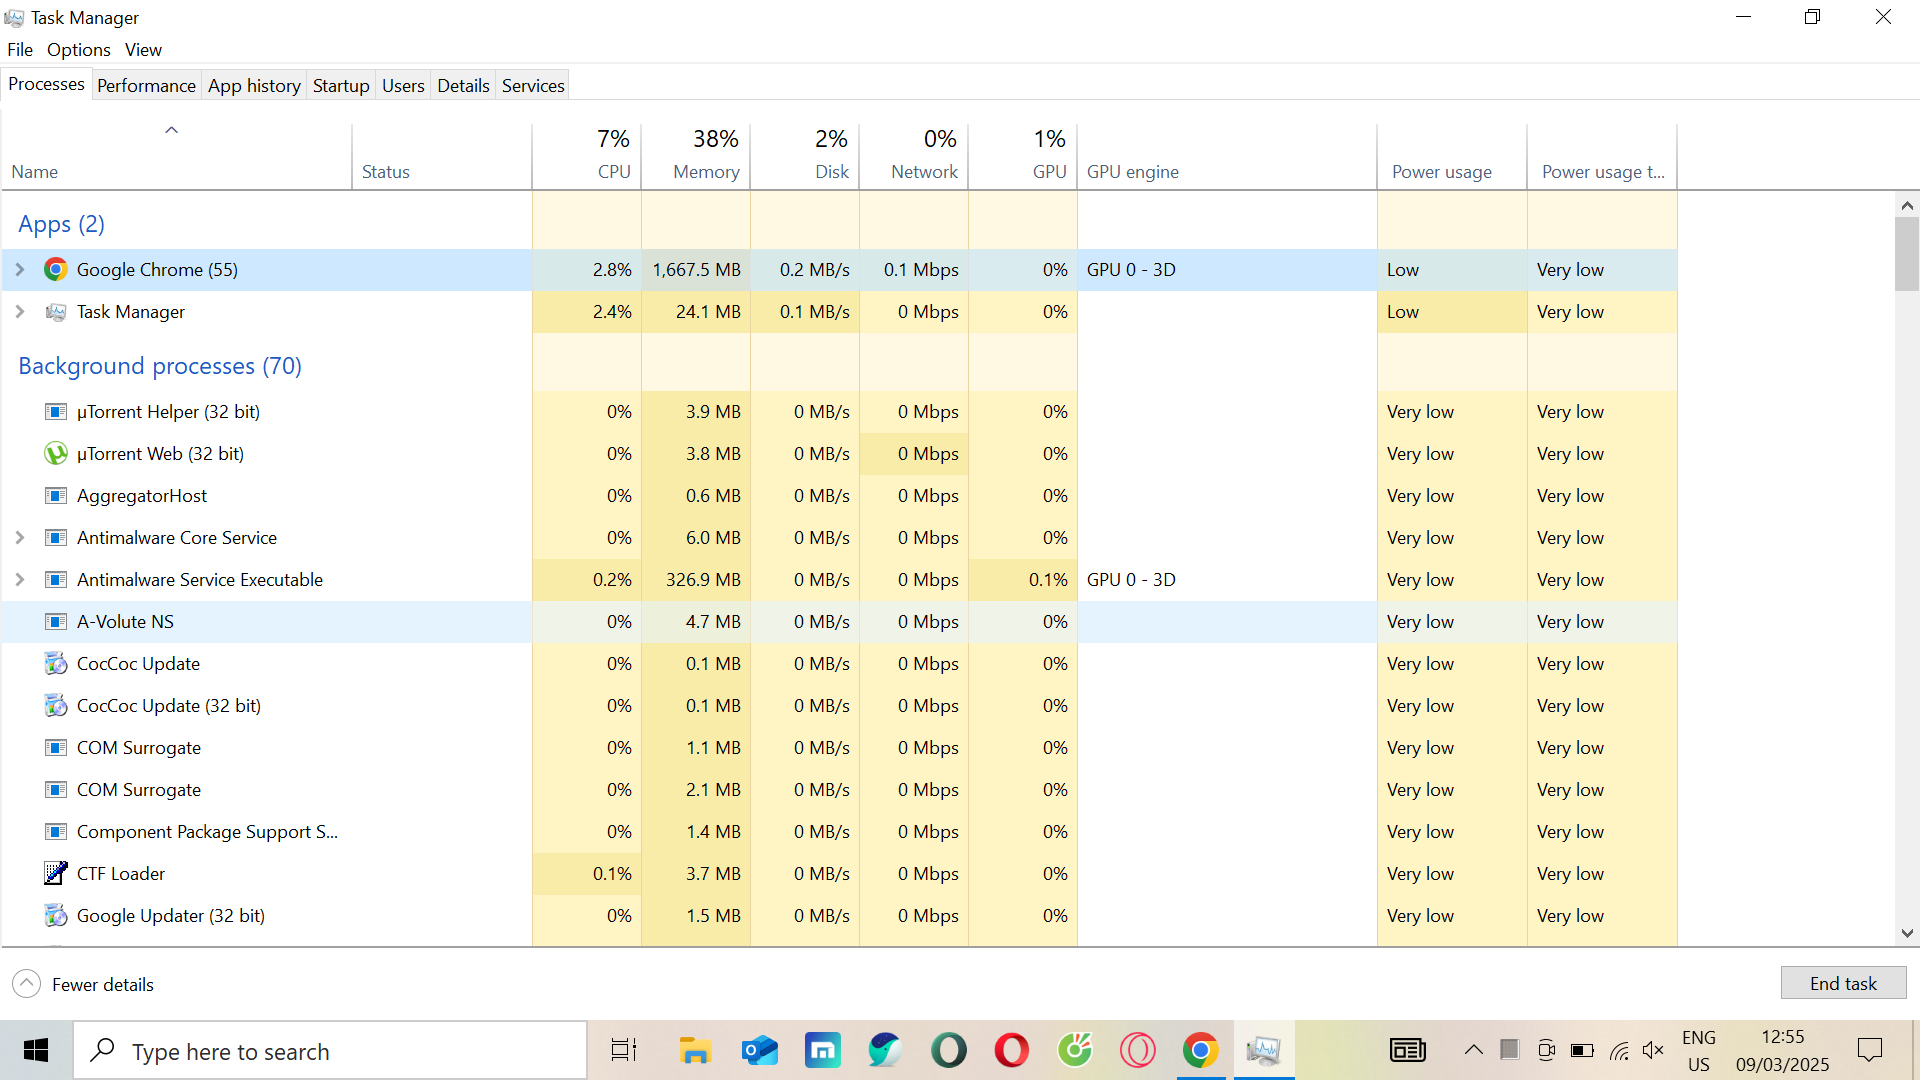This screenshot has width=1920, height=1080.
Task: Click the µTorrent Web (32 bit) icon
Action: click(x=56, y=454)
